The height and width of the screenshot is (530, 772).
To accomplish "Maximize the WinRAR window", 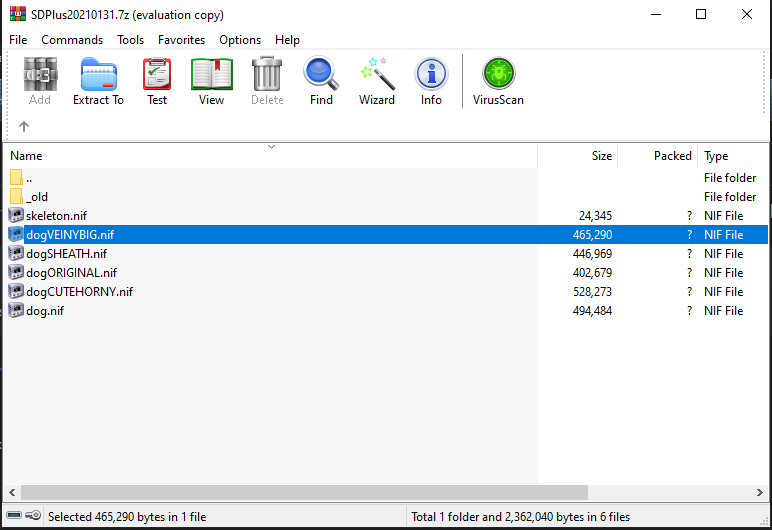I will point(701,14).
